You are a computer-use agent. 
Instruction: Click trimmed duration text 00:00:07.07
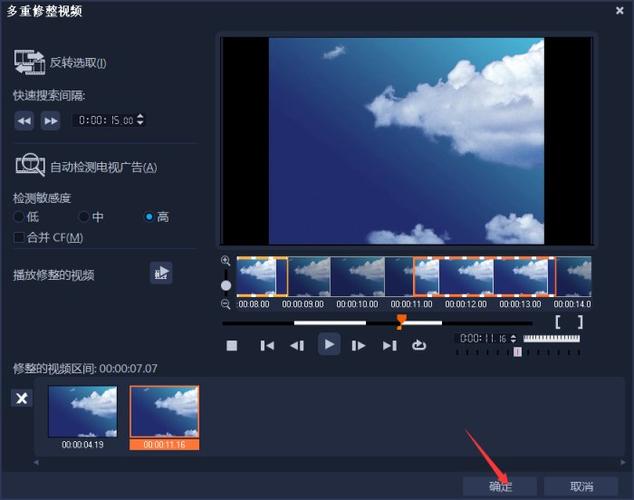click(128, 369)
